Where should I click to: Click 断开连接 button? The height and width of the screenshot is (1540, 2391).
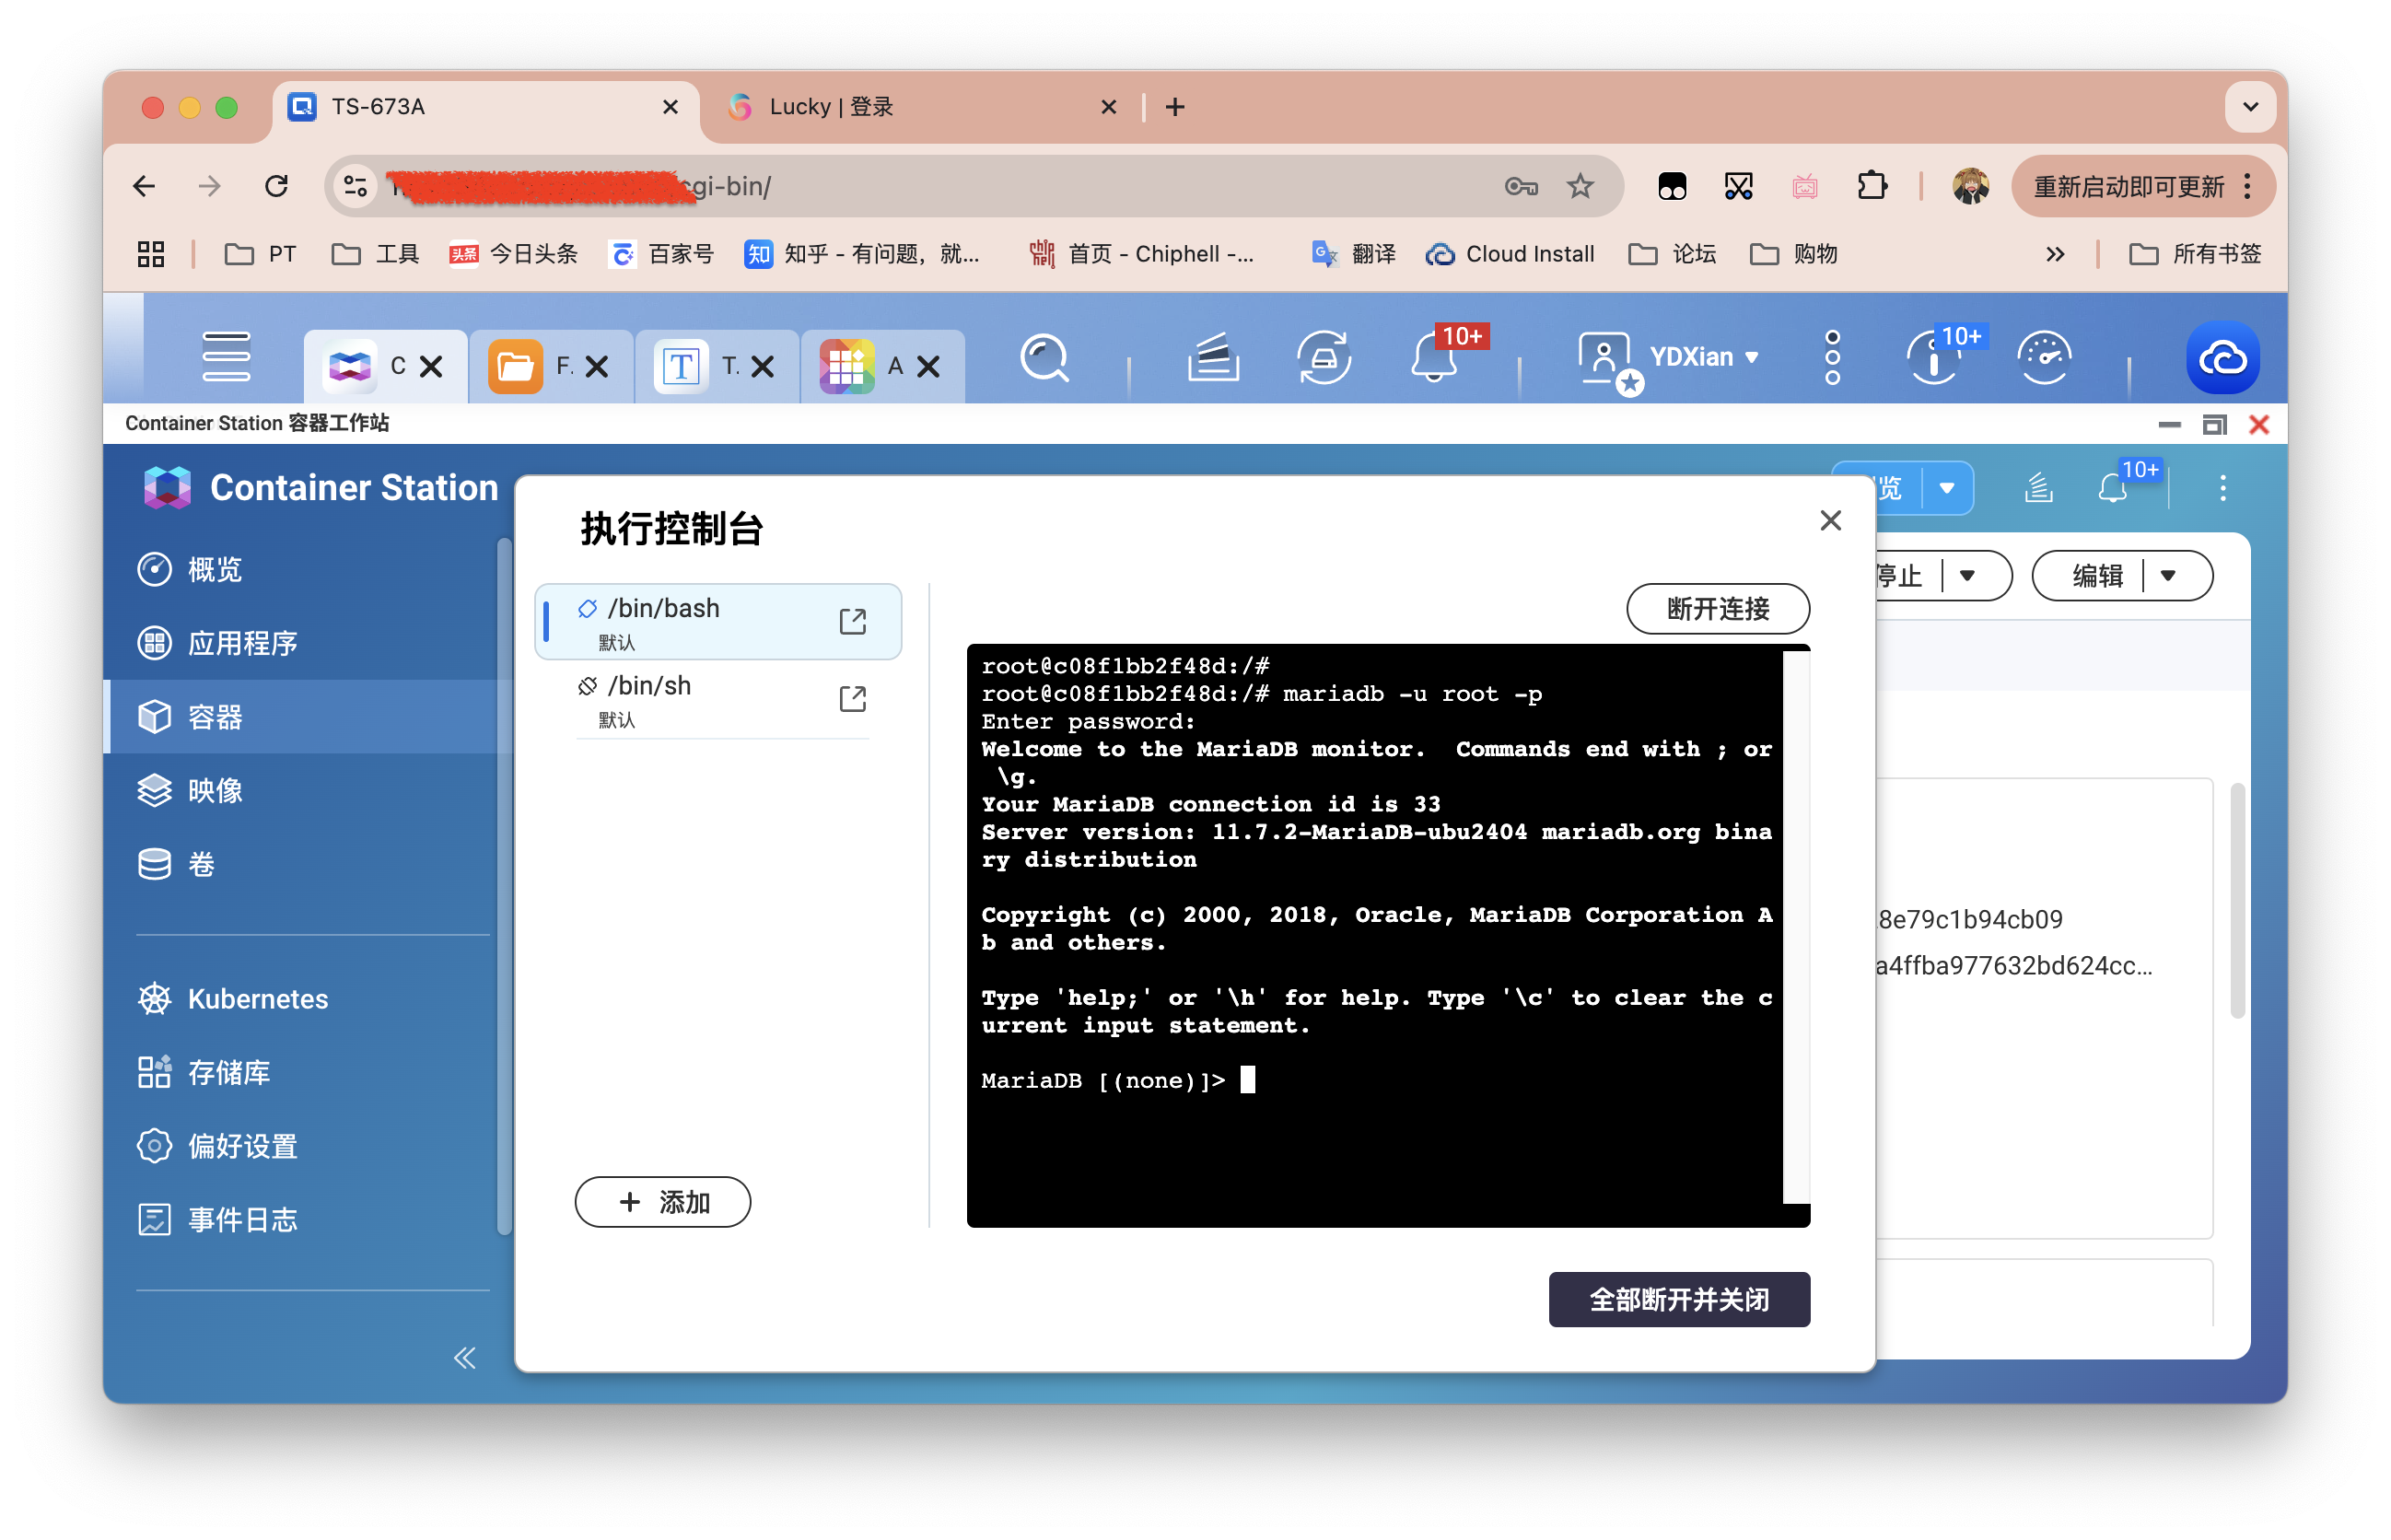(x=1717, y=608)
